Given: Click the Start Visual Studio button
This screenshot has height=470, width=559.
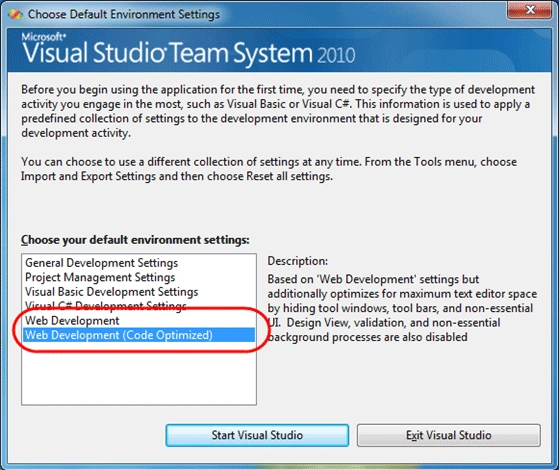Looking at the screenshot, I should (x=257, y=435).
